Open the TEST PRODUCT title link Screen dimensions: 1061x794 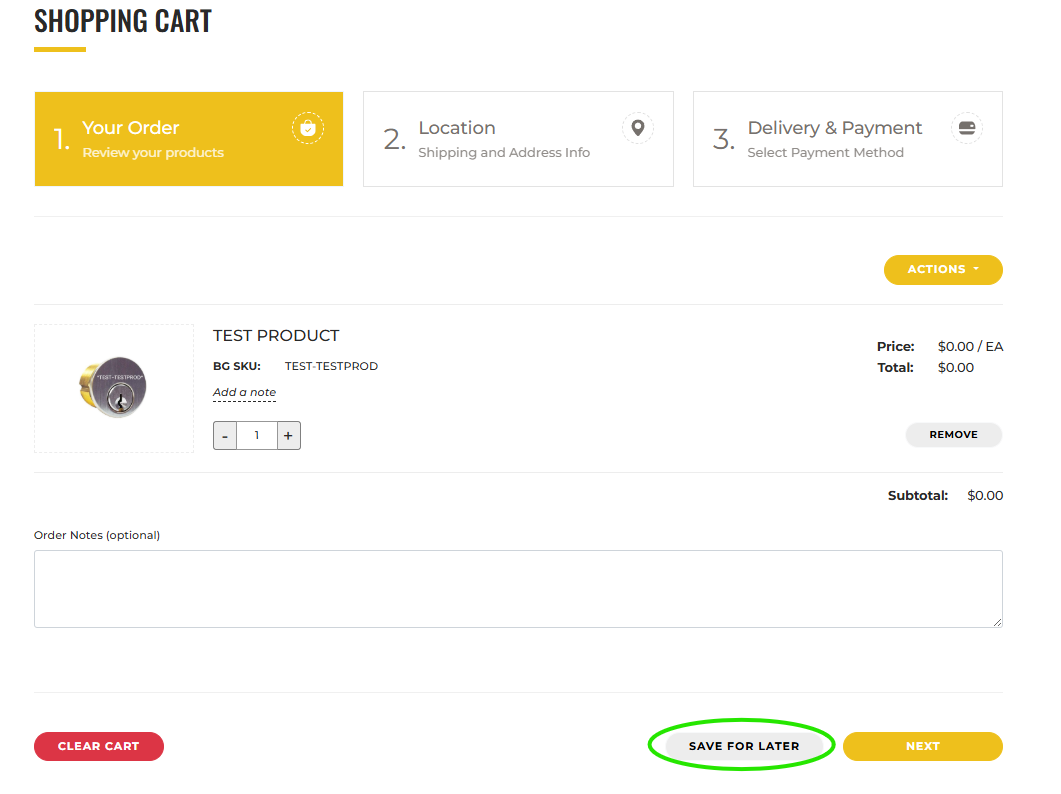pyautogui.click(x=276, y=335)
